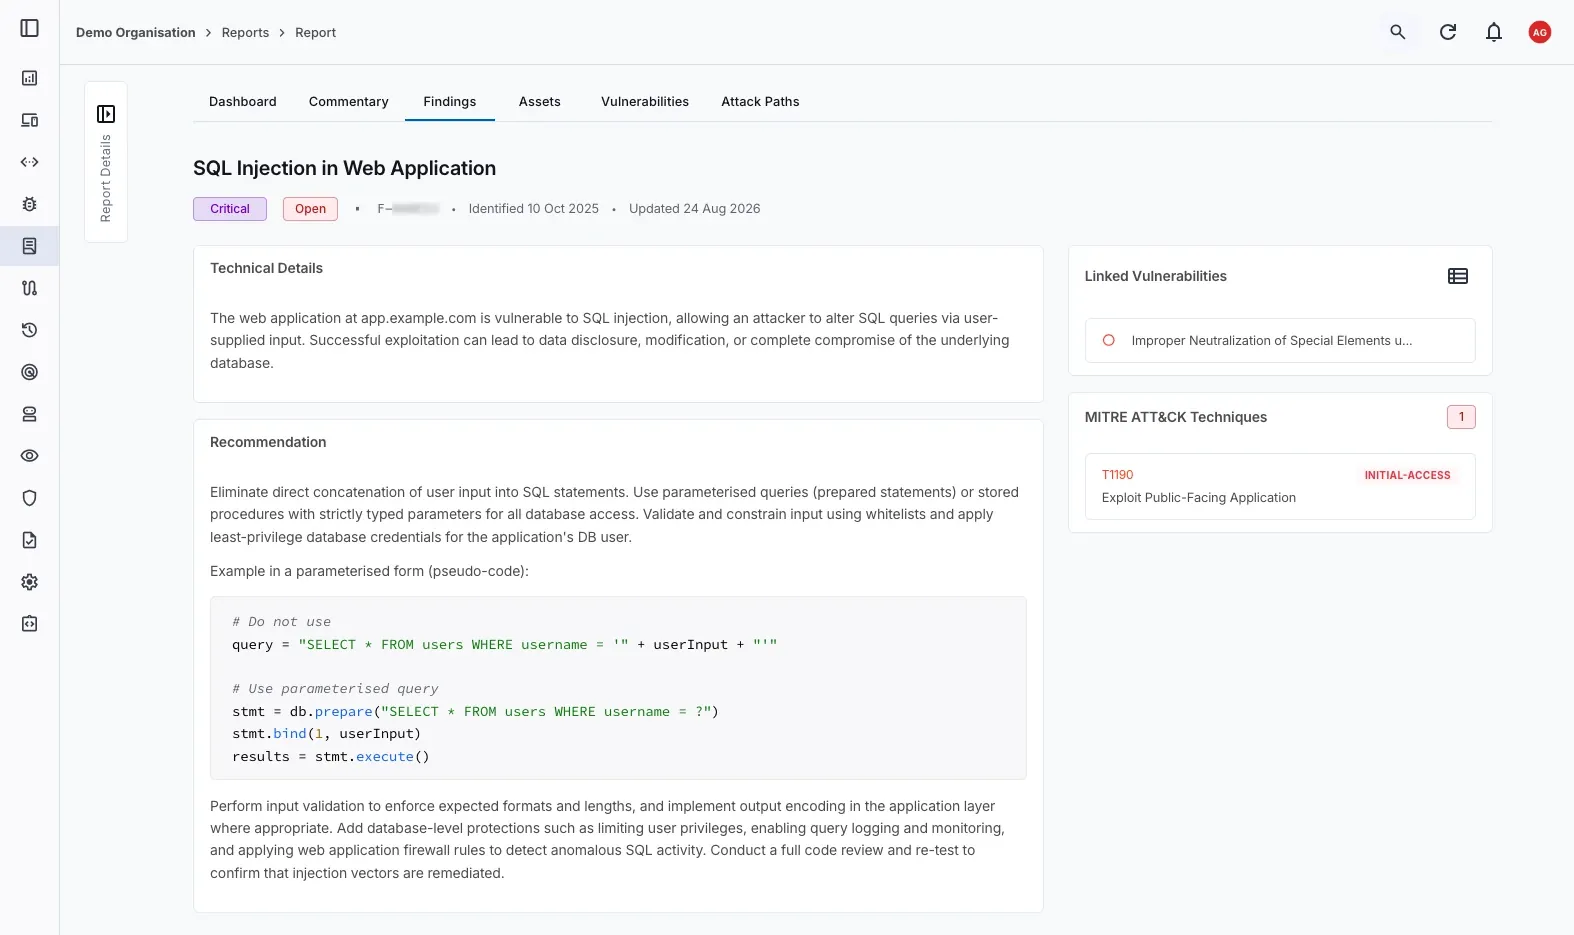1574x935 pixels.
Task: Open the AG user avatar menu
Action: click(1540, 32)
